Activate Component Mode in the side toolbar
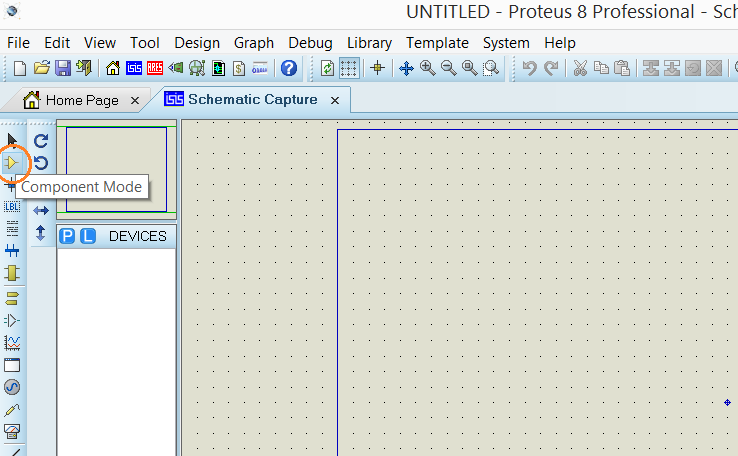The height and width of the screenshot is (456, 738). click(x=12, y=163)
